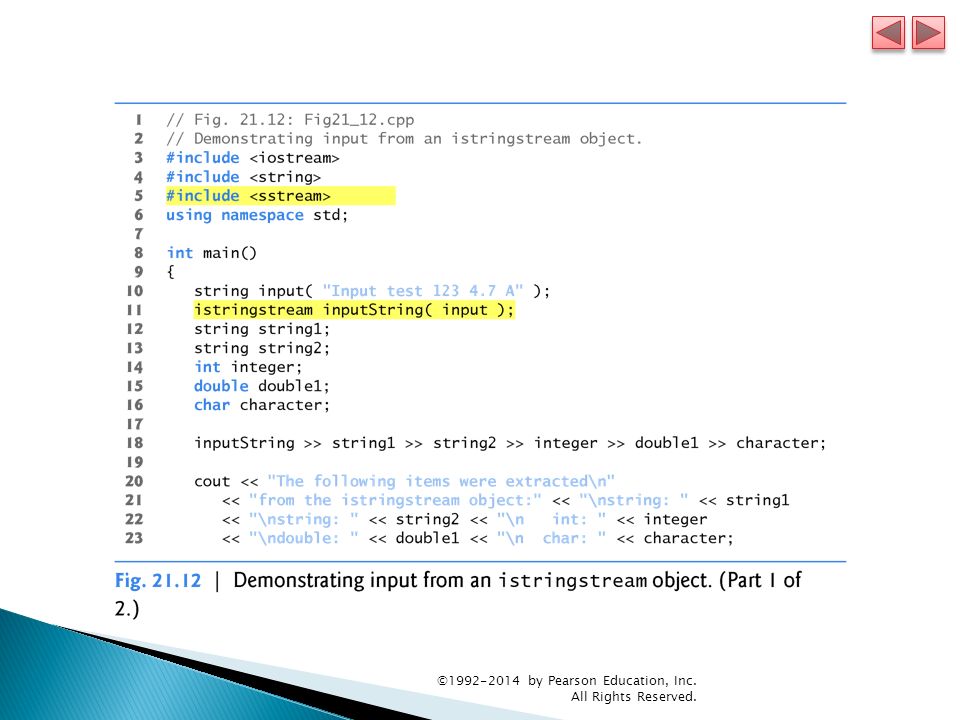
Task: Click the "int main()" line
Action: tap(212, 253)
